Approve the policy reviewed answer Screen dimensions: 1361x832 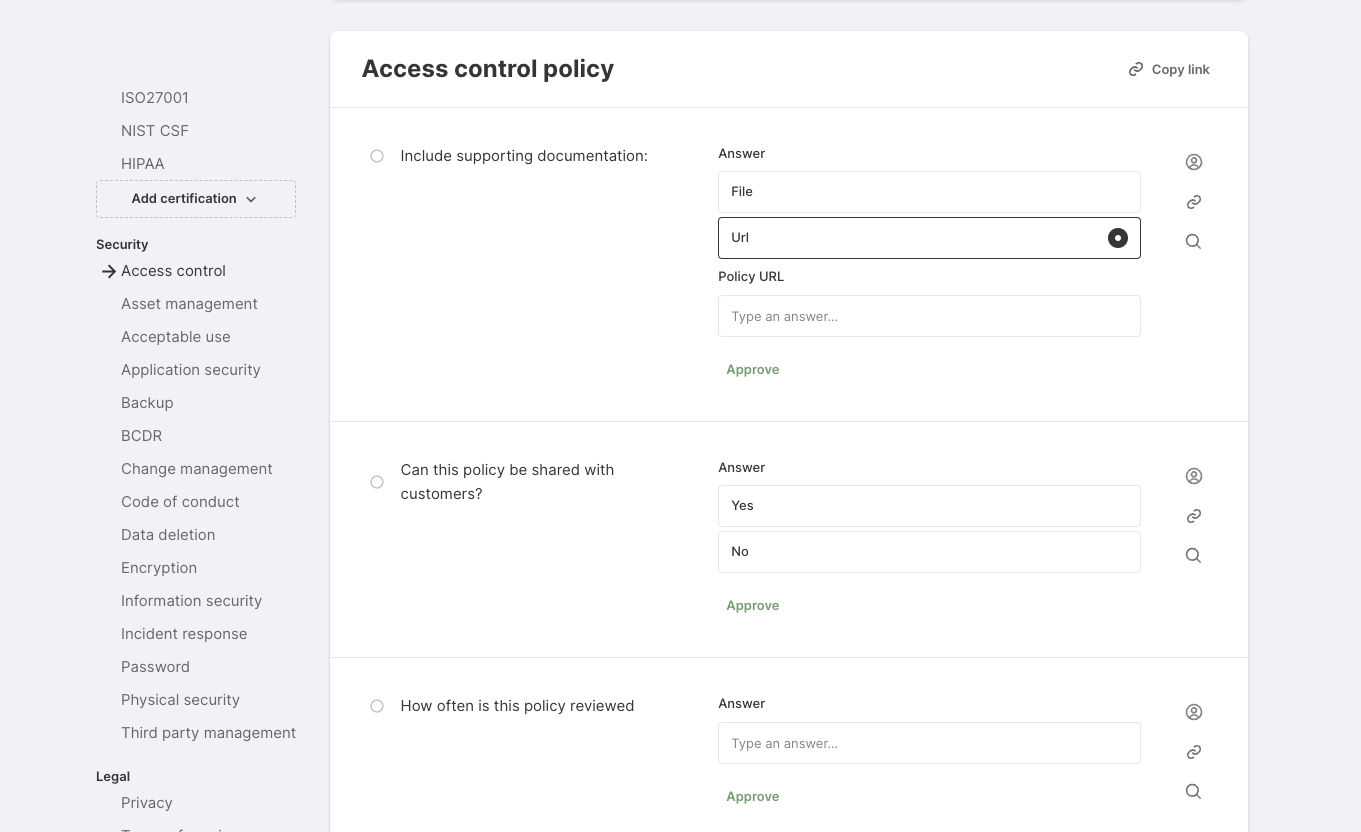(x=753, y=797)
